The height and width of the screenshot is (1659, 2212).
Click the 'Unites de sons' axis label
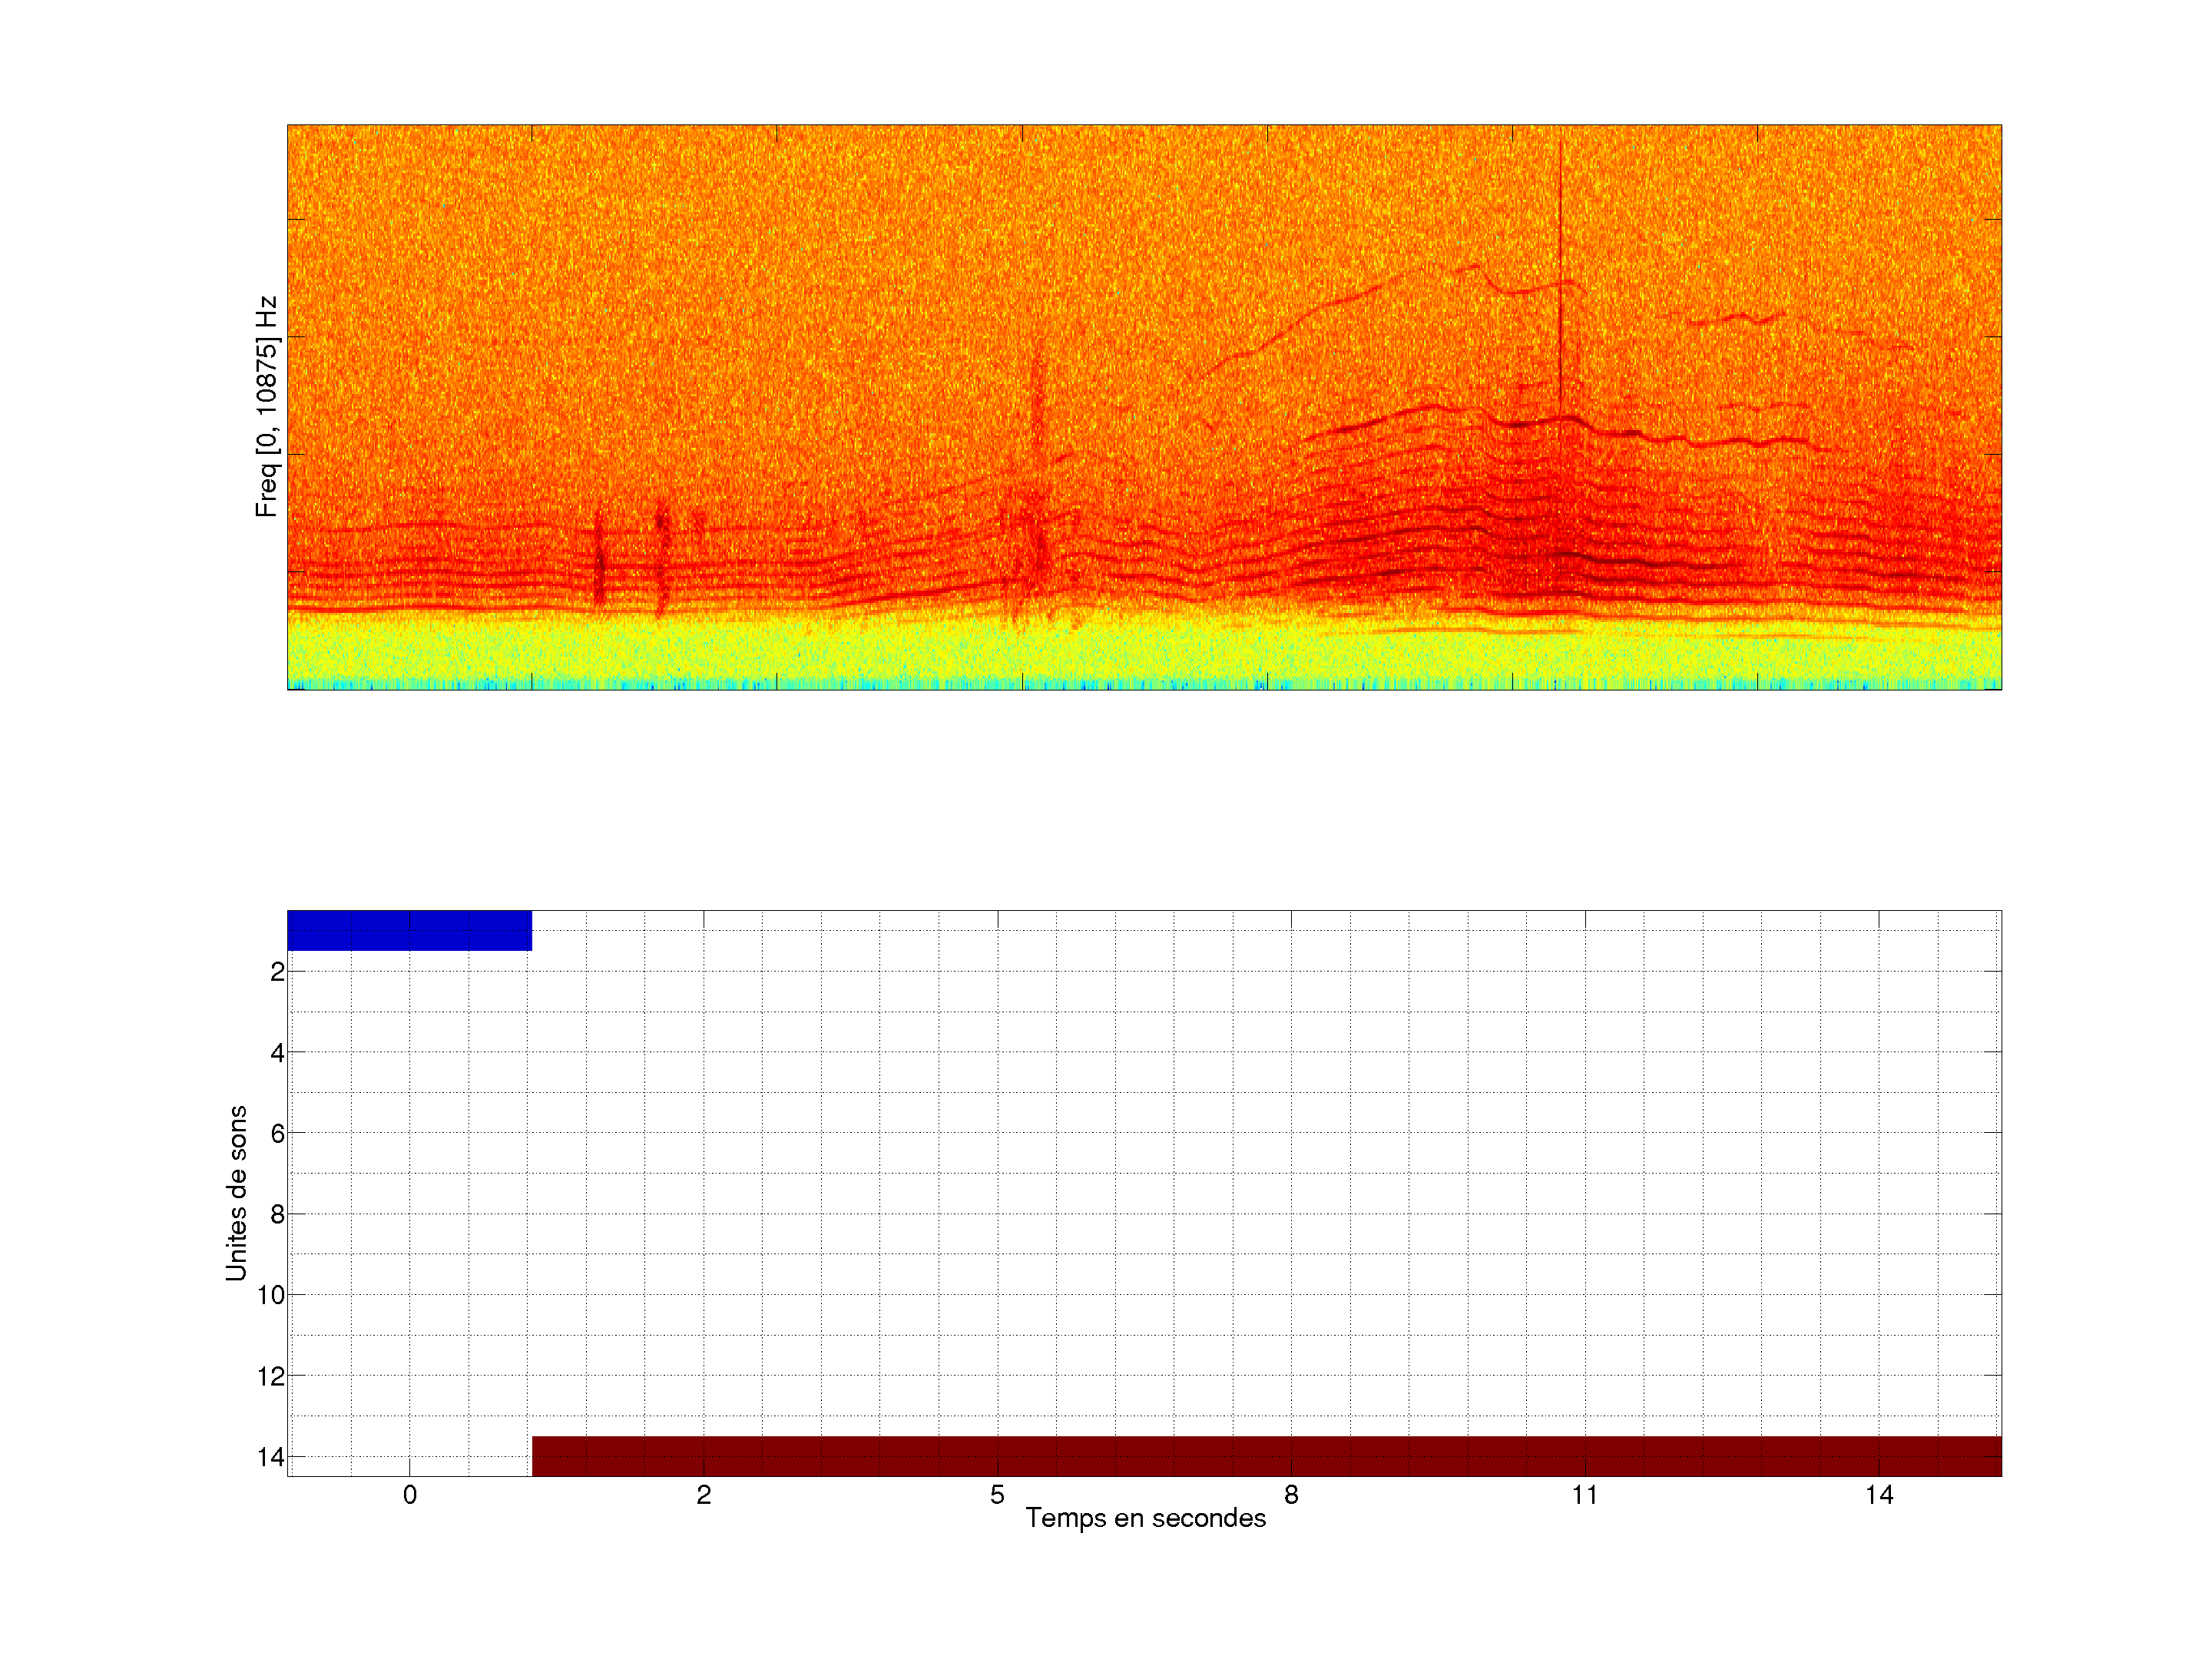(236, 1192)
